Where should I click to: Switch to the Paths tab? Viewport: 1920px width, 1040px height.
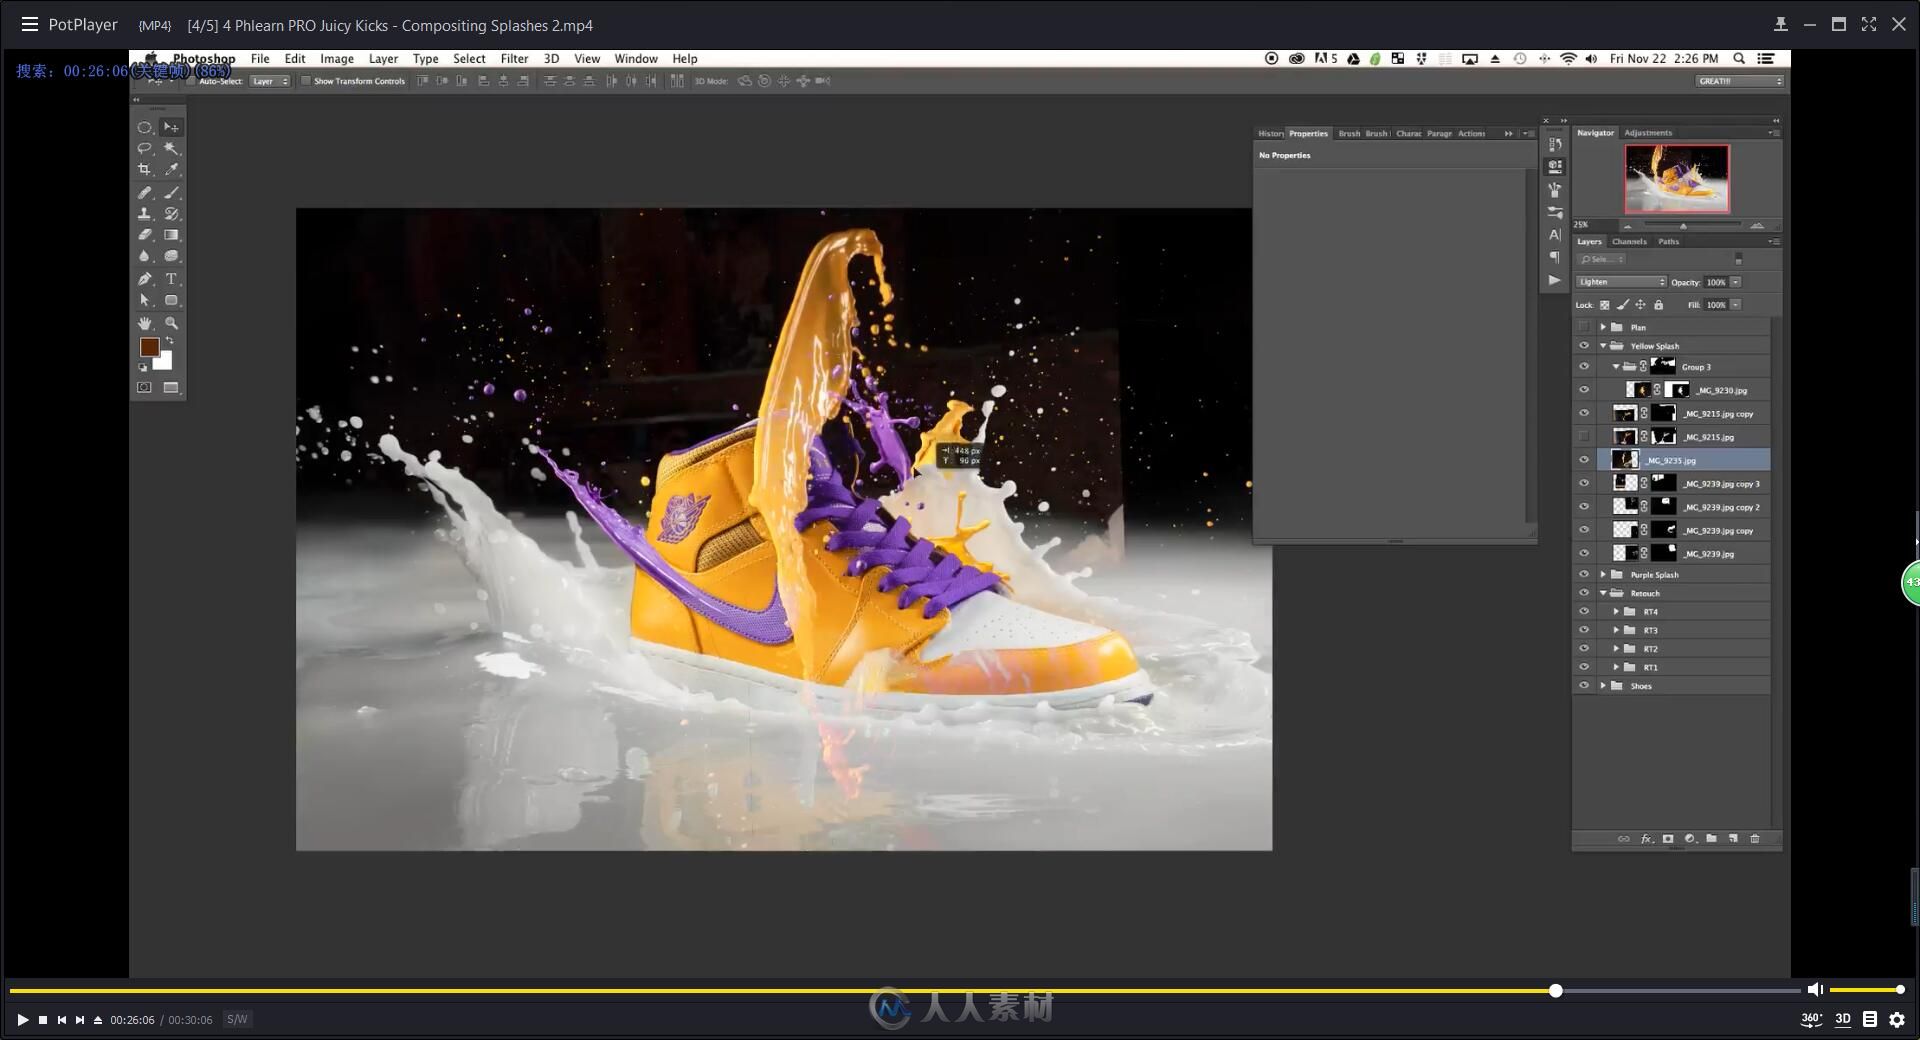click(1669, 242)
